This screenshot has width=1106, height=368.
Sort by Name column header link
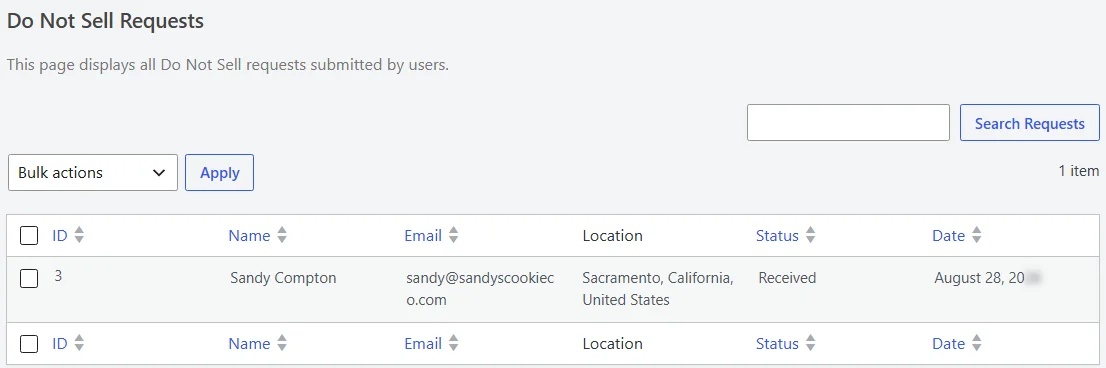[x=249, y=235]
